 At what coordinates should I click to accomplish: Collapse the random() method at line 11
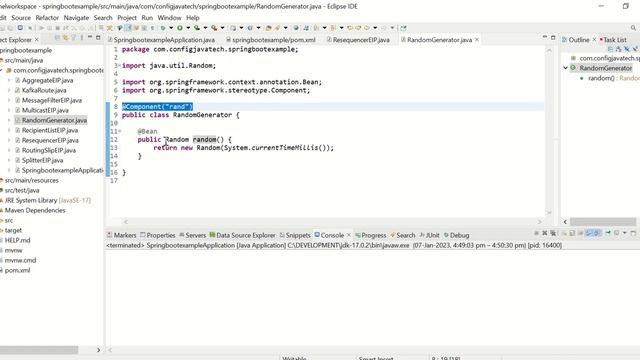click(x=119, y=131)
